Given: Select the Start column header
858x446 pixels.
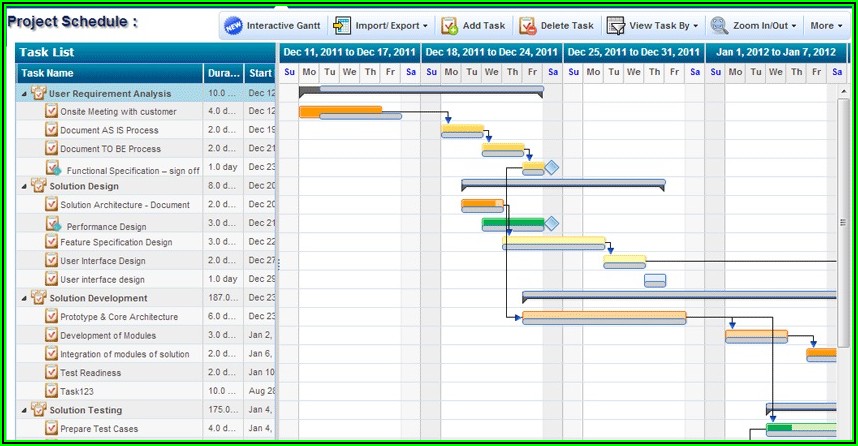Looking at the screenshot, I should tap(260, 73).
